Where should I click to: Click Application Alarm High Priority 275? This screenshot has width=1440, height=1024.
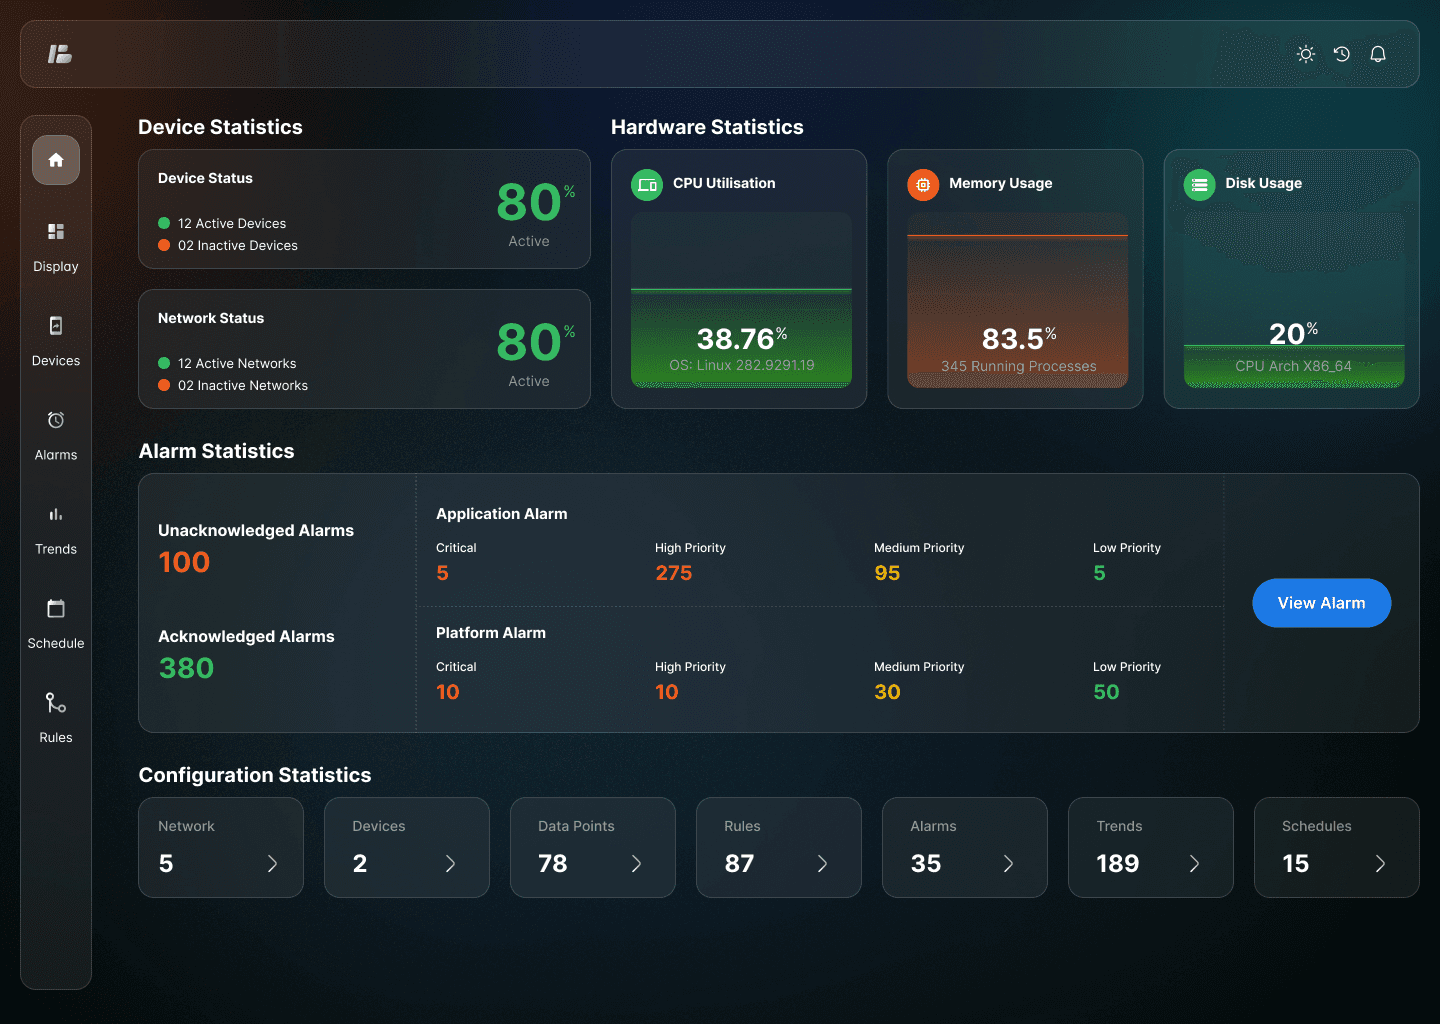tap(674, 573)
